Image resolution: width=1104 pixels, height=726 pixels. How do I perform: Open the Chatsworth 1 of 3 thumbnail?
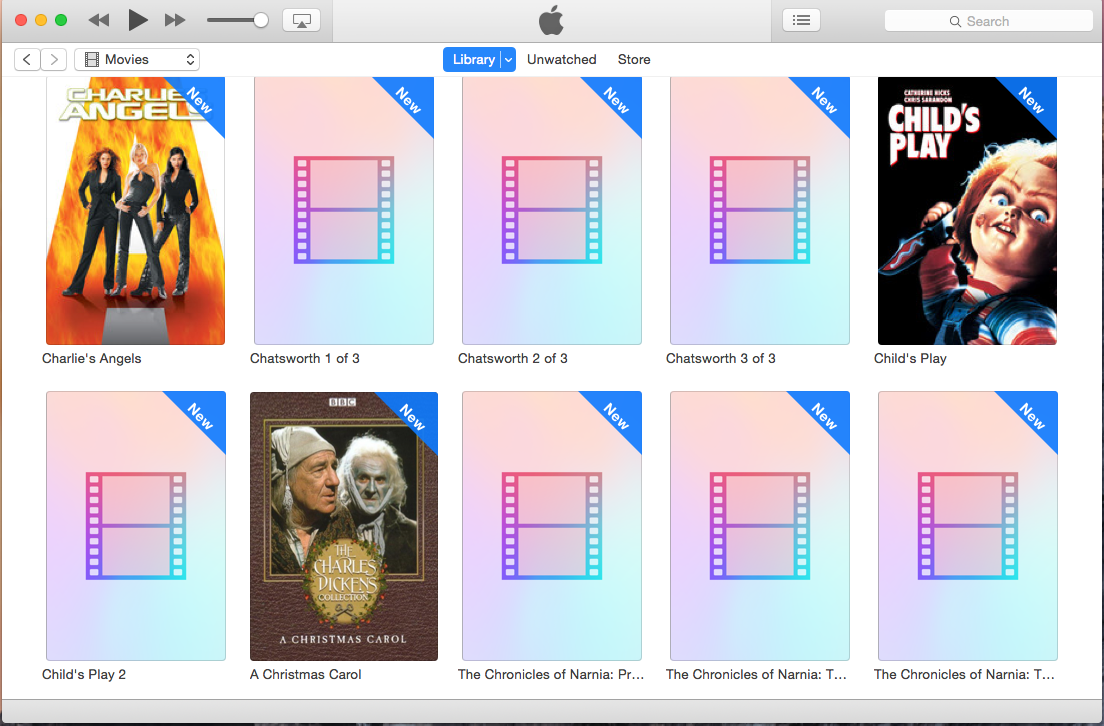coord(344,211)
